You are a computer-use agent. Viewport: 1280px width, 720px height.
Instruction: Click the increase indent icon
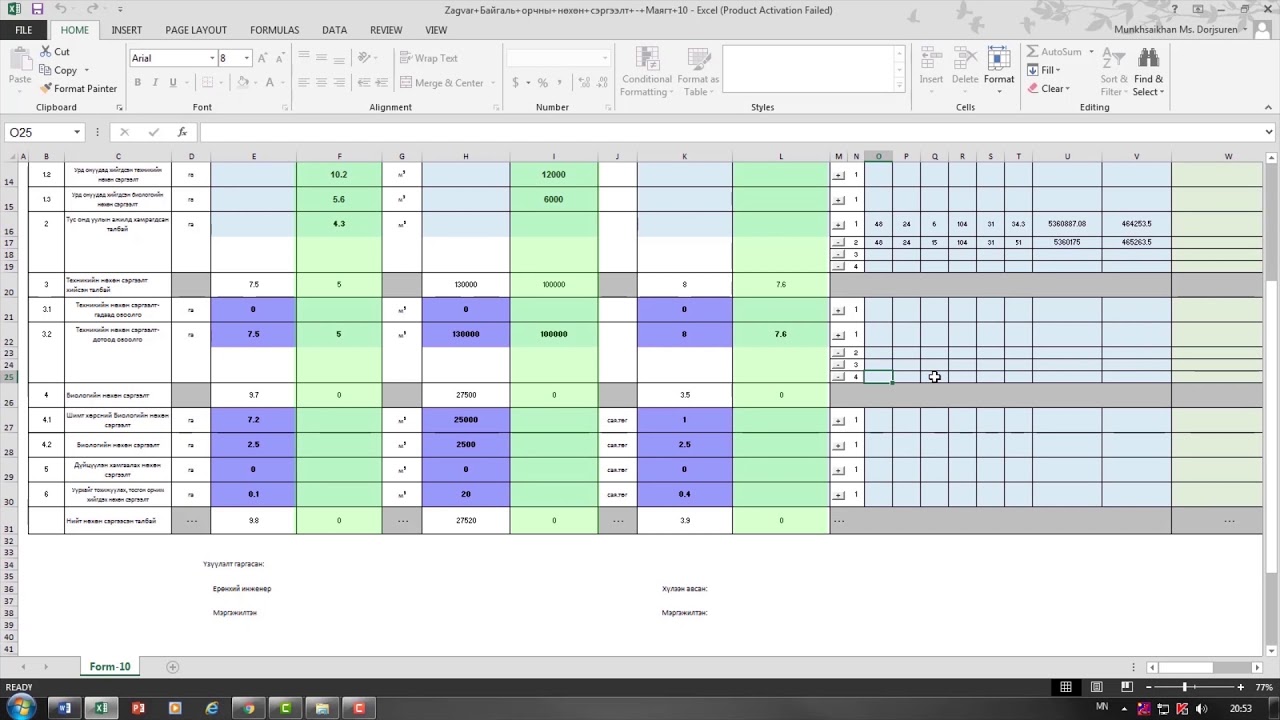380,83
